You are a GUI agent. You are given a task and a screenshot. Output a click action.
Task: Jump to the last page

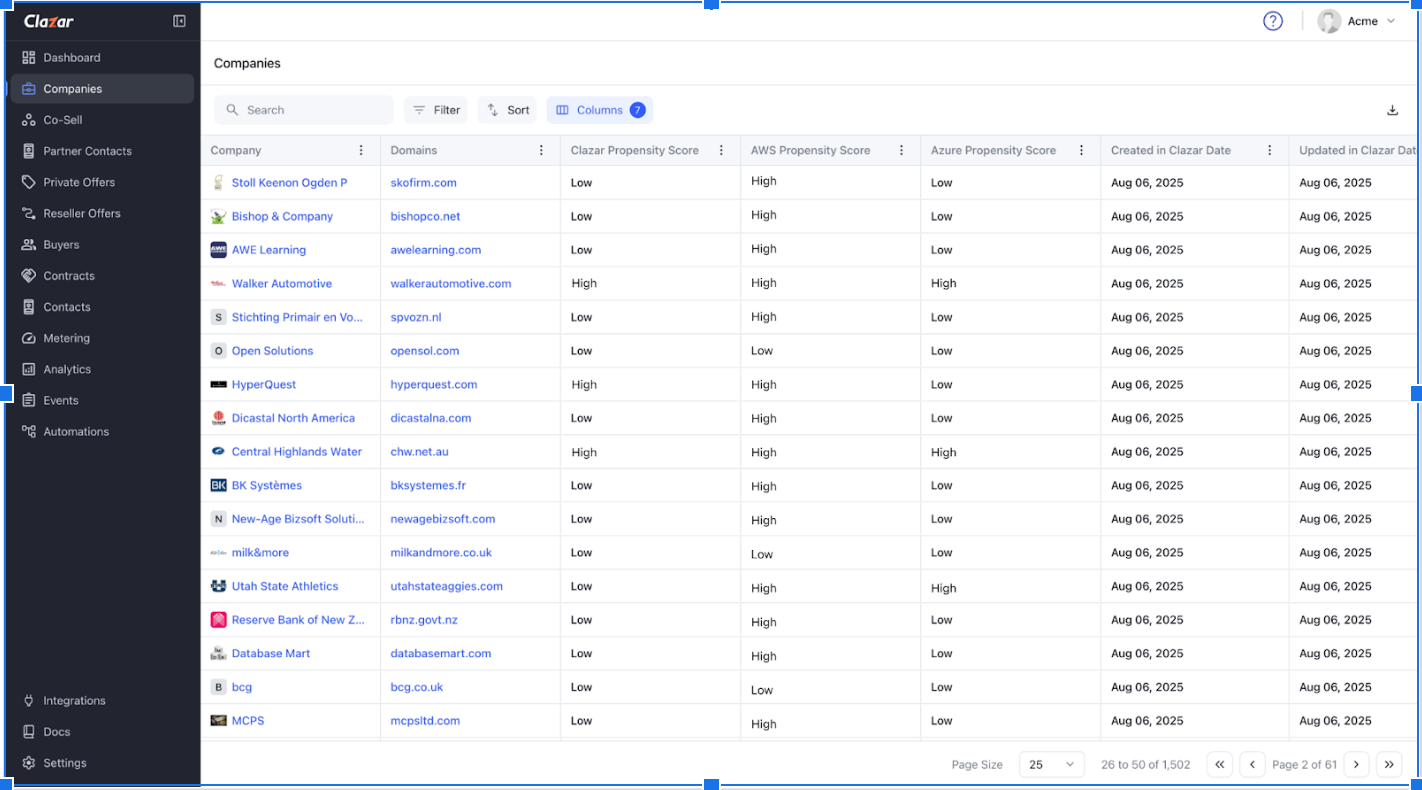pos(1389,765)
